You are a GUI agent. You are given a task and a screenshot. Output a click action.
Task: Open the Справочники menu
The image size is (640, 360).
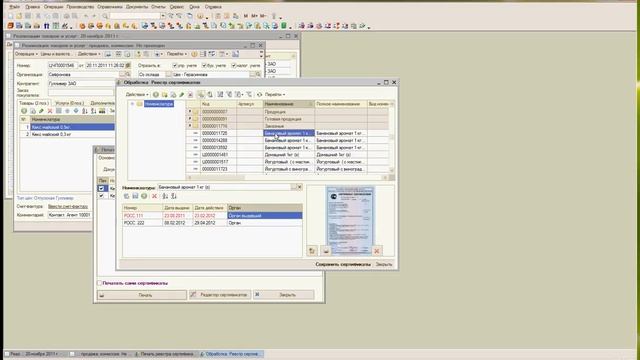109,7
